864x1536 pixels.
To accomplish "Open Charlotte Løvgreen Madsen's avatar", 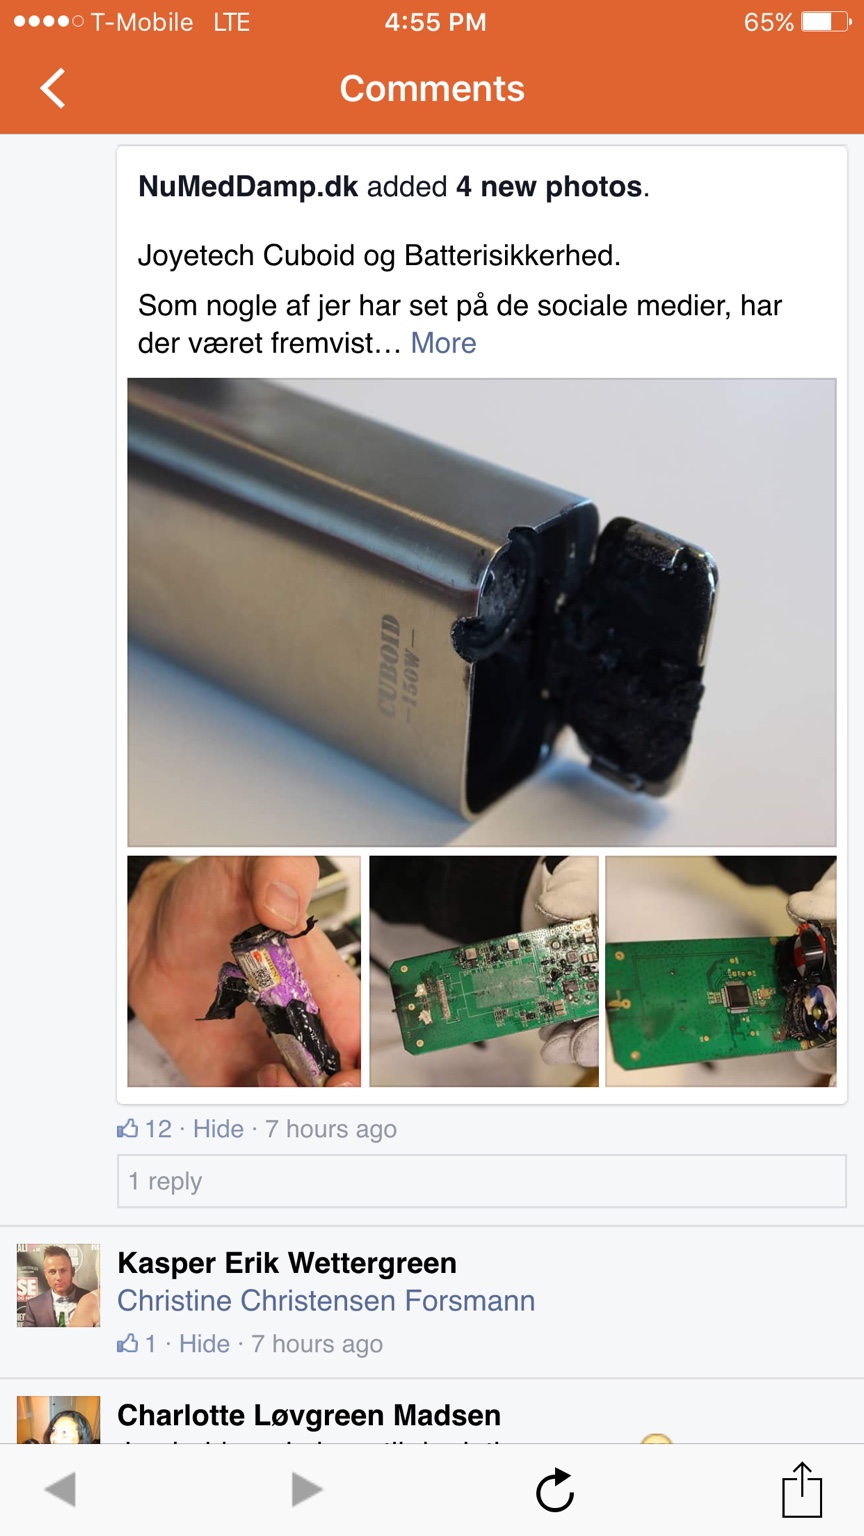I will click(x=58, y=1419).
